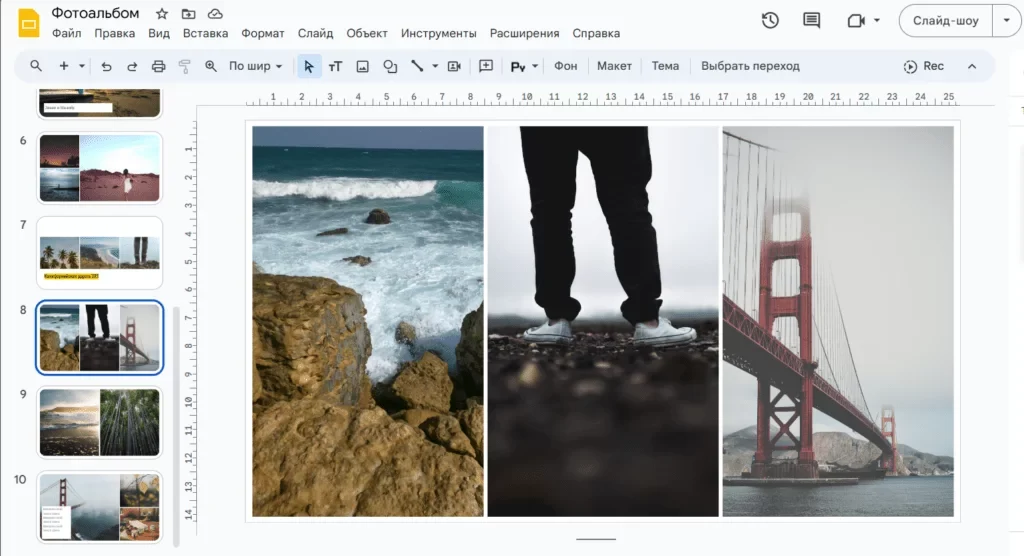This screenshot has width=1024, height=556.
Task: Open the Правка menu
Action: coord(114,33)
